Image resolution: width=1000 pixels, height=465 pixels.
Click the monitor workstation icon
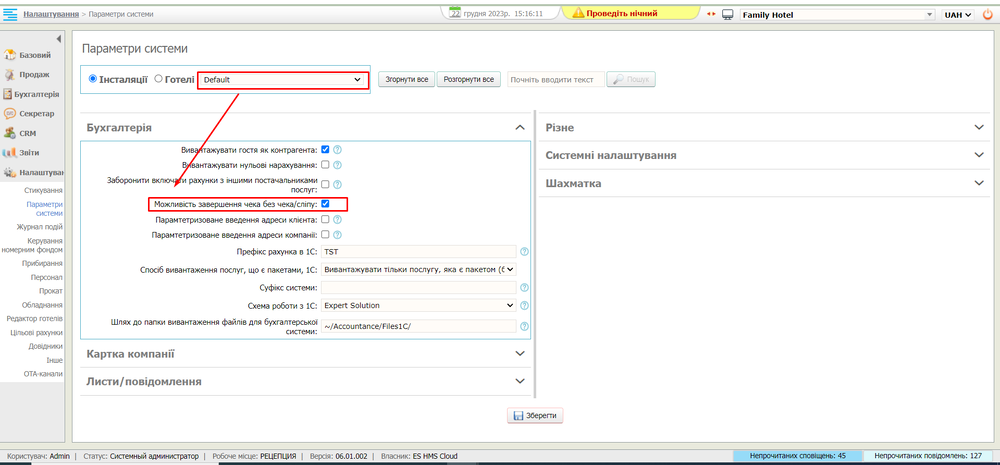(728, 15)
